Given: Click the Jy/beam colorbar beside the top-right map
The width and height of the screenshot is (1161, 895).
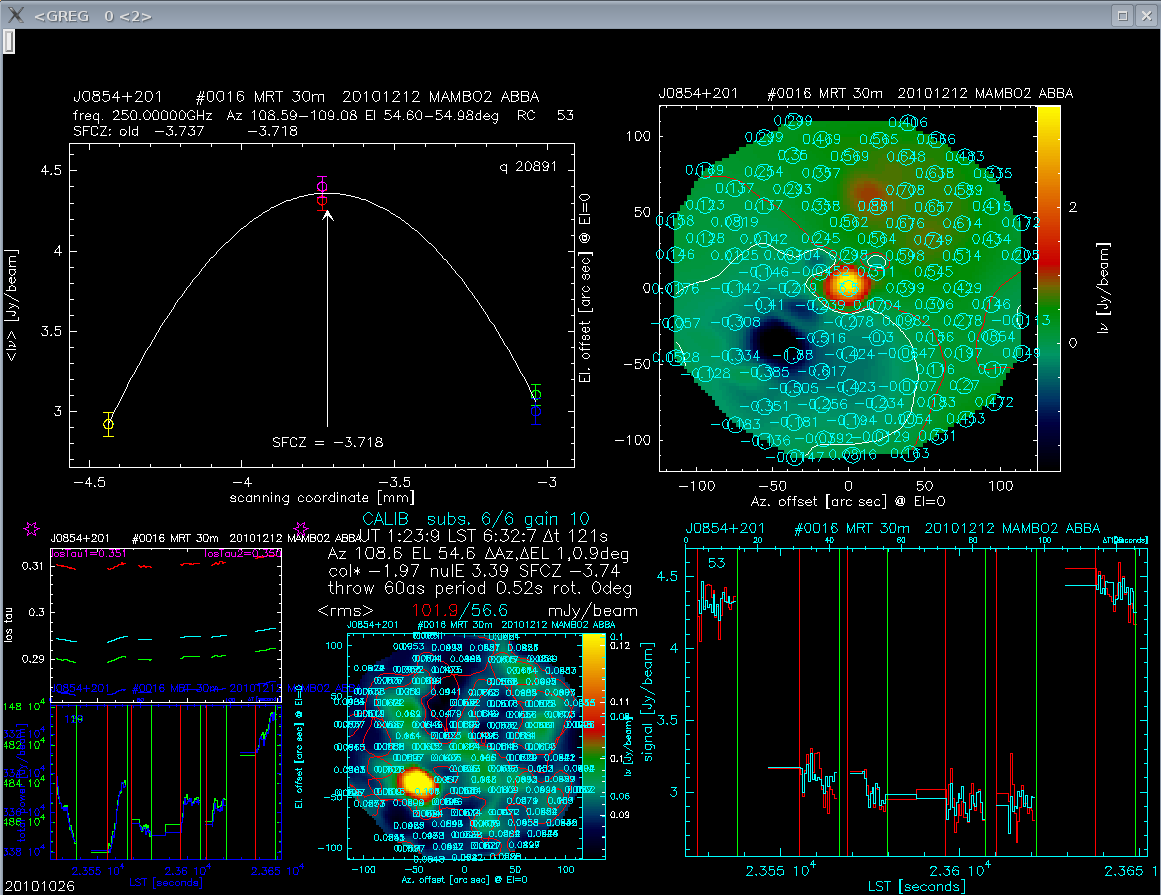Looking at the screenshot, I should 1048,288.
